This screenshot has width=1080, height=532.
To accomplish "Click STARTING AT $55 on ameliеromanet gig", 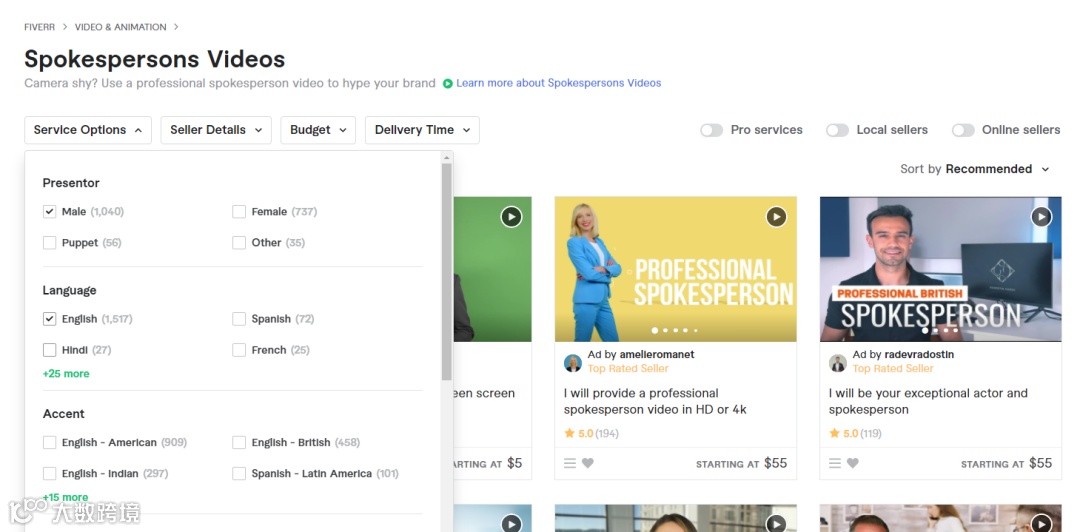I will (741, 463).
